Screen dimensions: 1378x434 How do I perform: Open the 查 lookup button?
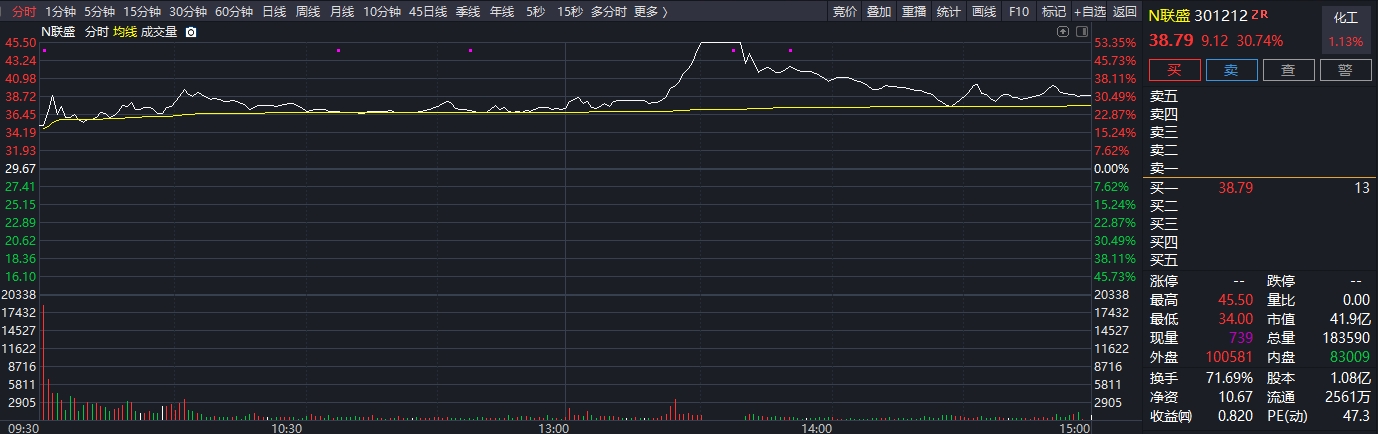coord(1288,70)
